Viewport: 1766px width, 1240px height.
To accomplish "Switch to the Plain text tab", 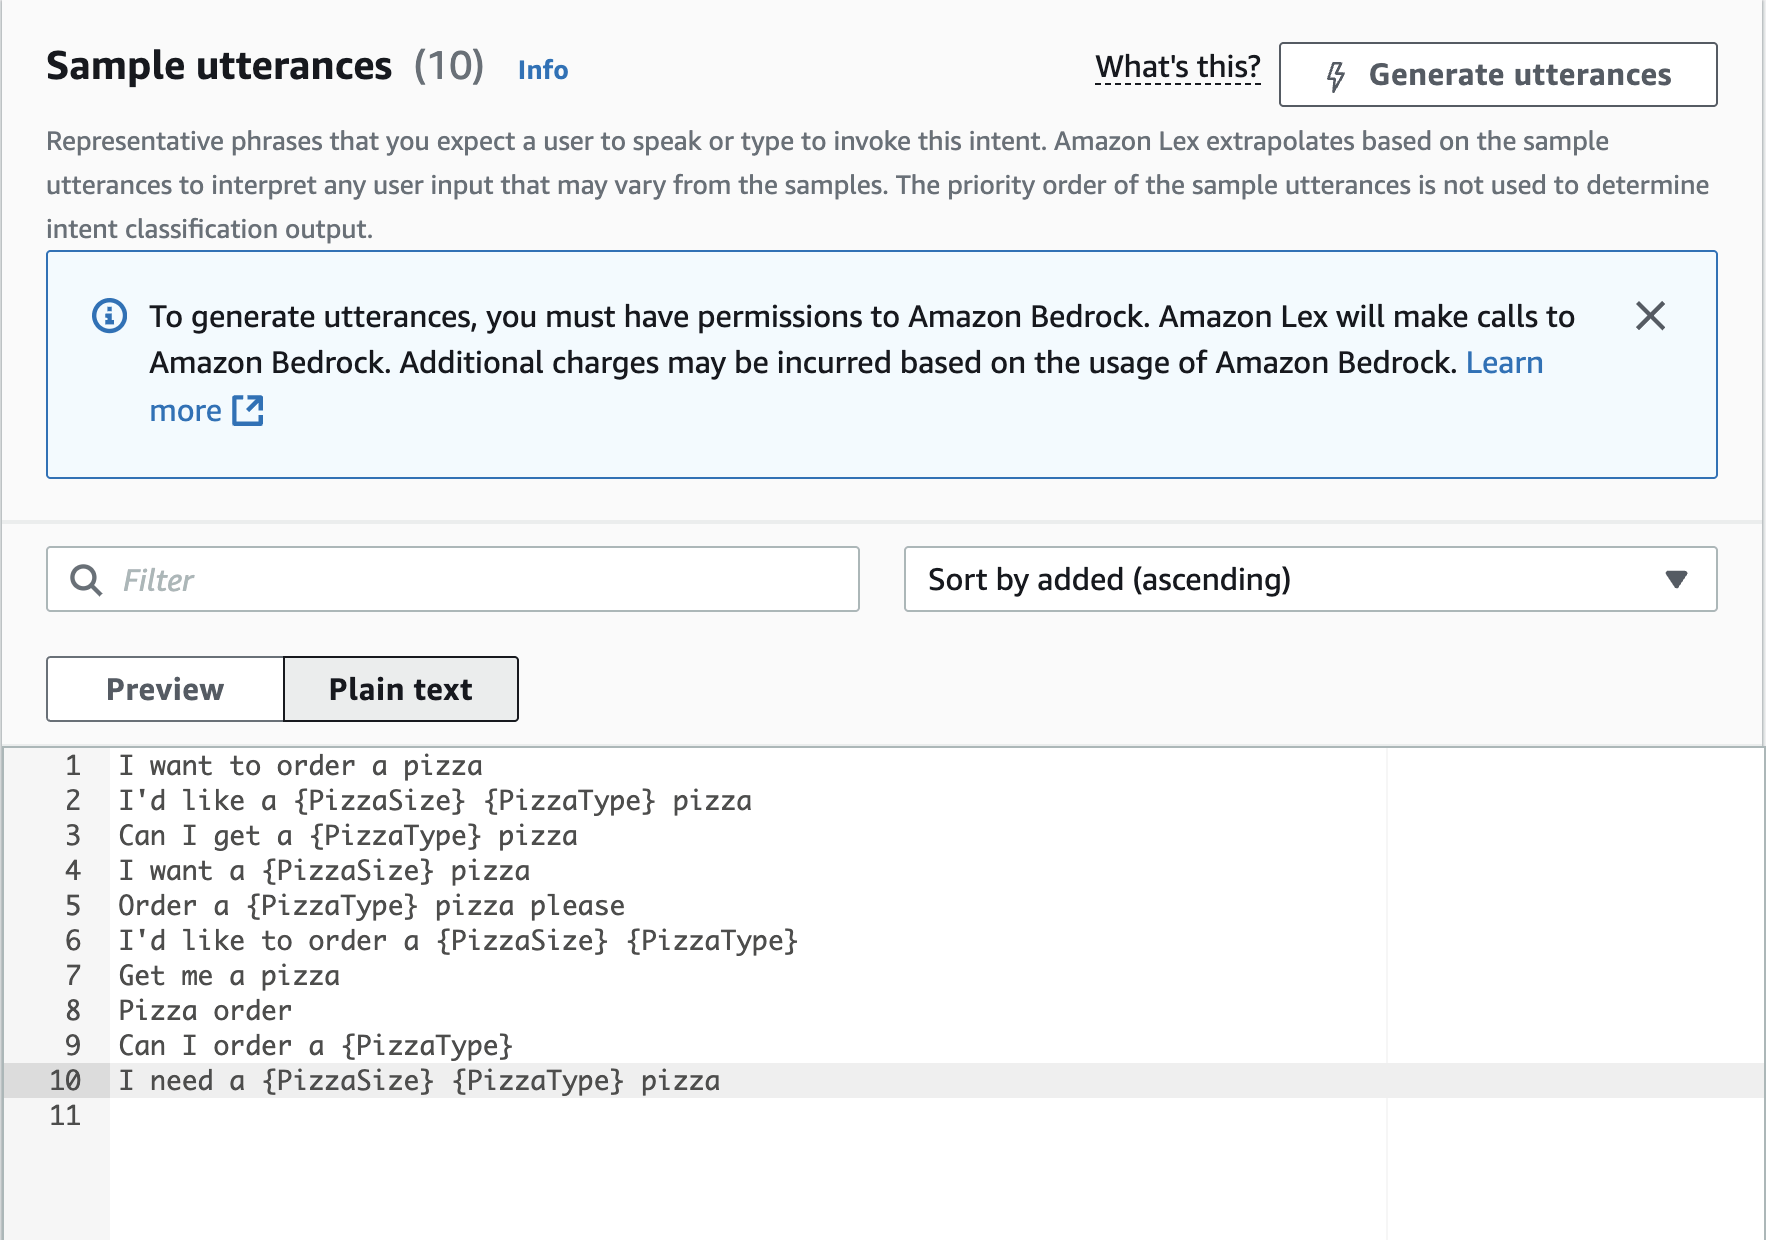I will tap(400, 689).
